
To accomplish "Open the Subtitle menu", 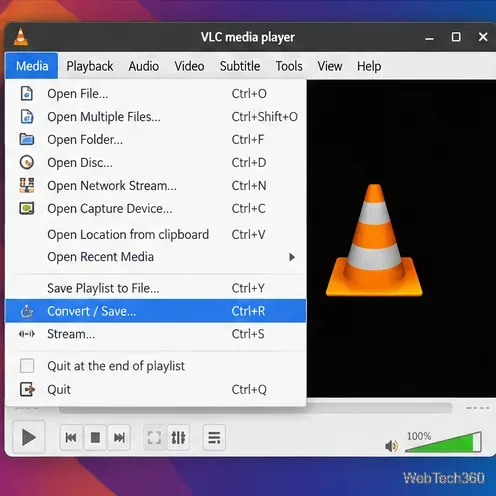I will pyautogui.click(x=240, y=66).
